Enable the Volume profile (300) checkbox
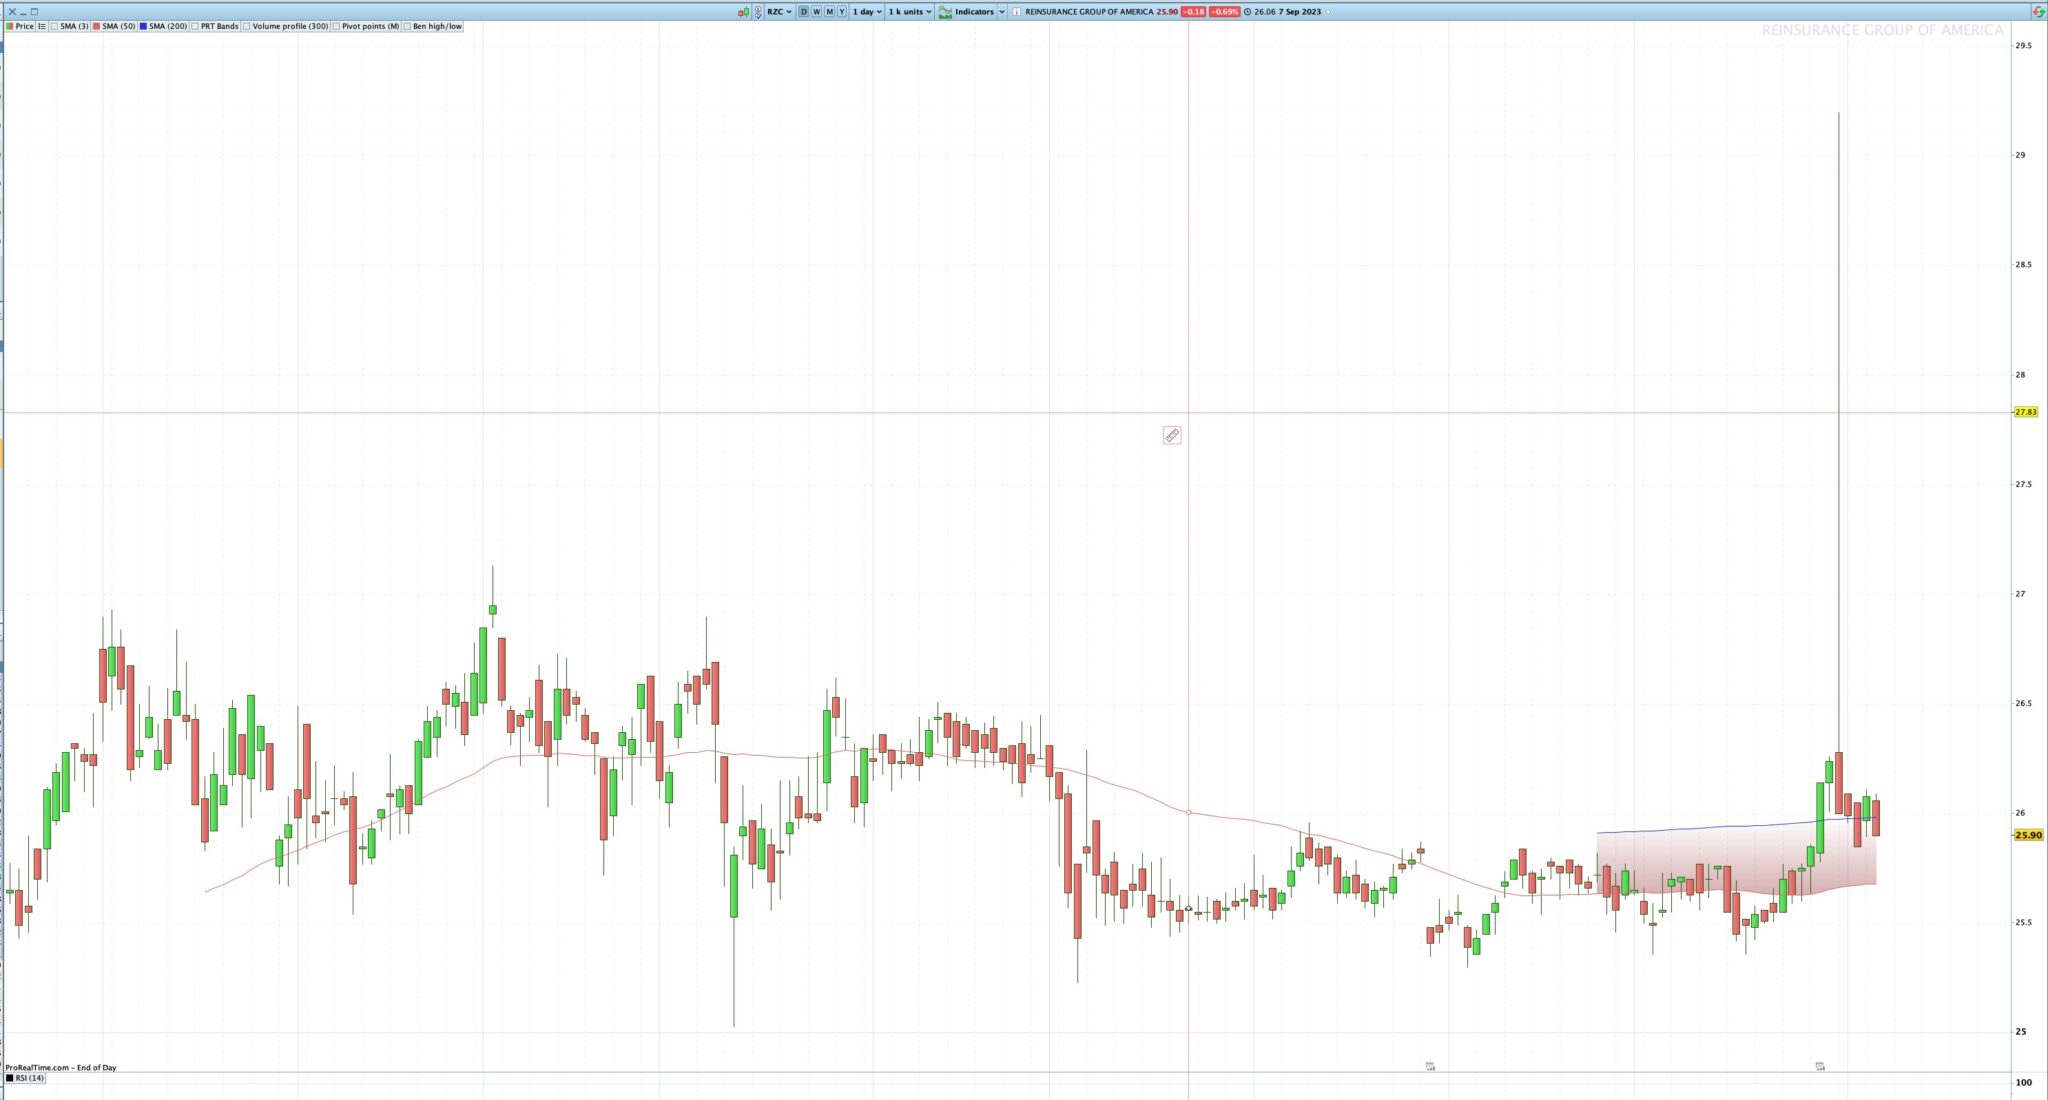2048x1100 pixels. click(247, 26)
